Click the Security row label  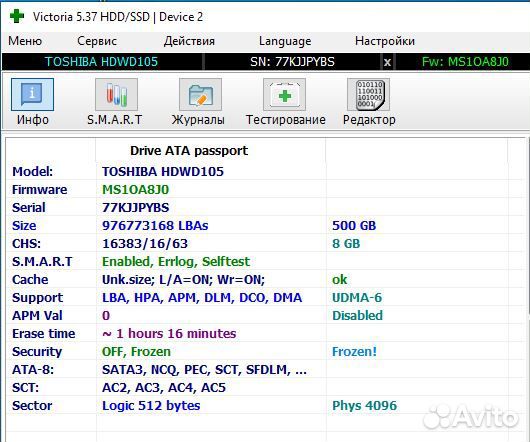coord(37,352)
